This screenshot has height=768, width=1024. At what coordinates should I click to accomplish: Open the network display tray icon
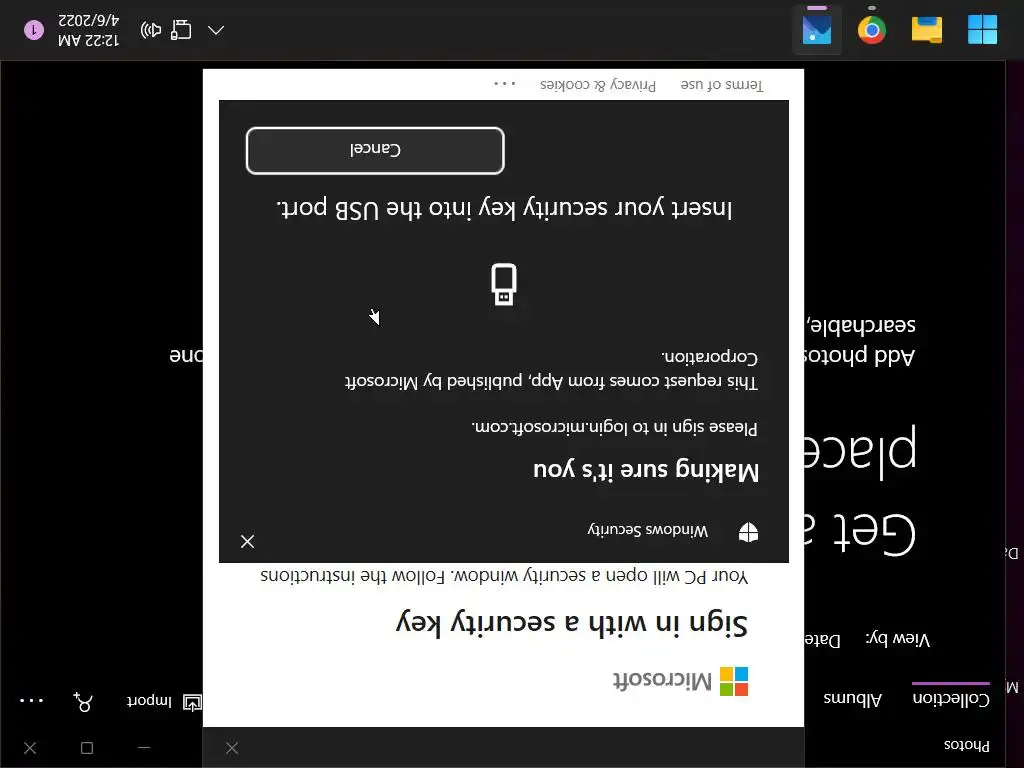(x=181, y=30)
